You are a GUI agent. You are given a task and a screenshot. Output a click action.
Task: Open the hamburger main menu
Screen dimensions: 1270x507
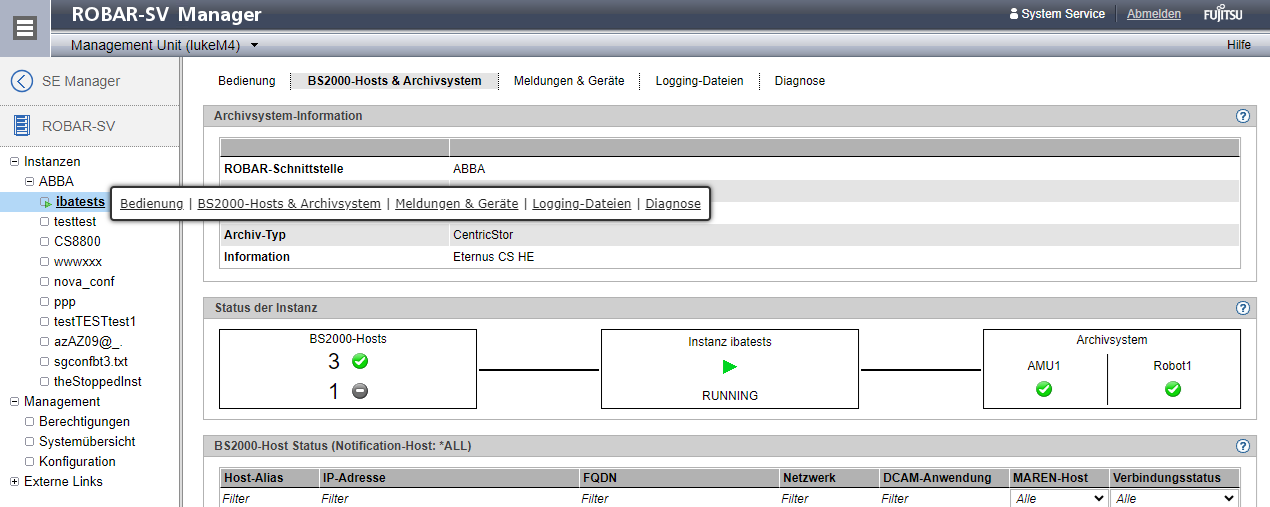click(25, 27)
